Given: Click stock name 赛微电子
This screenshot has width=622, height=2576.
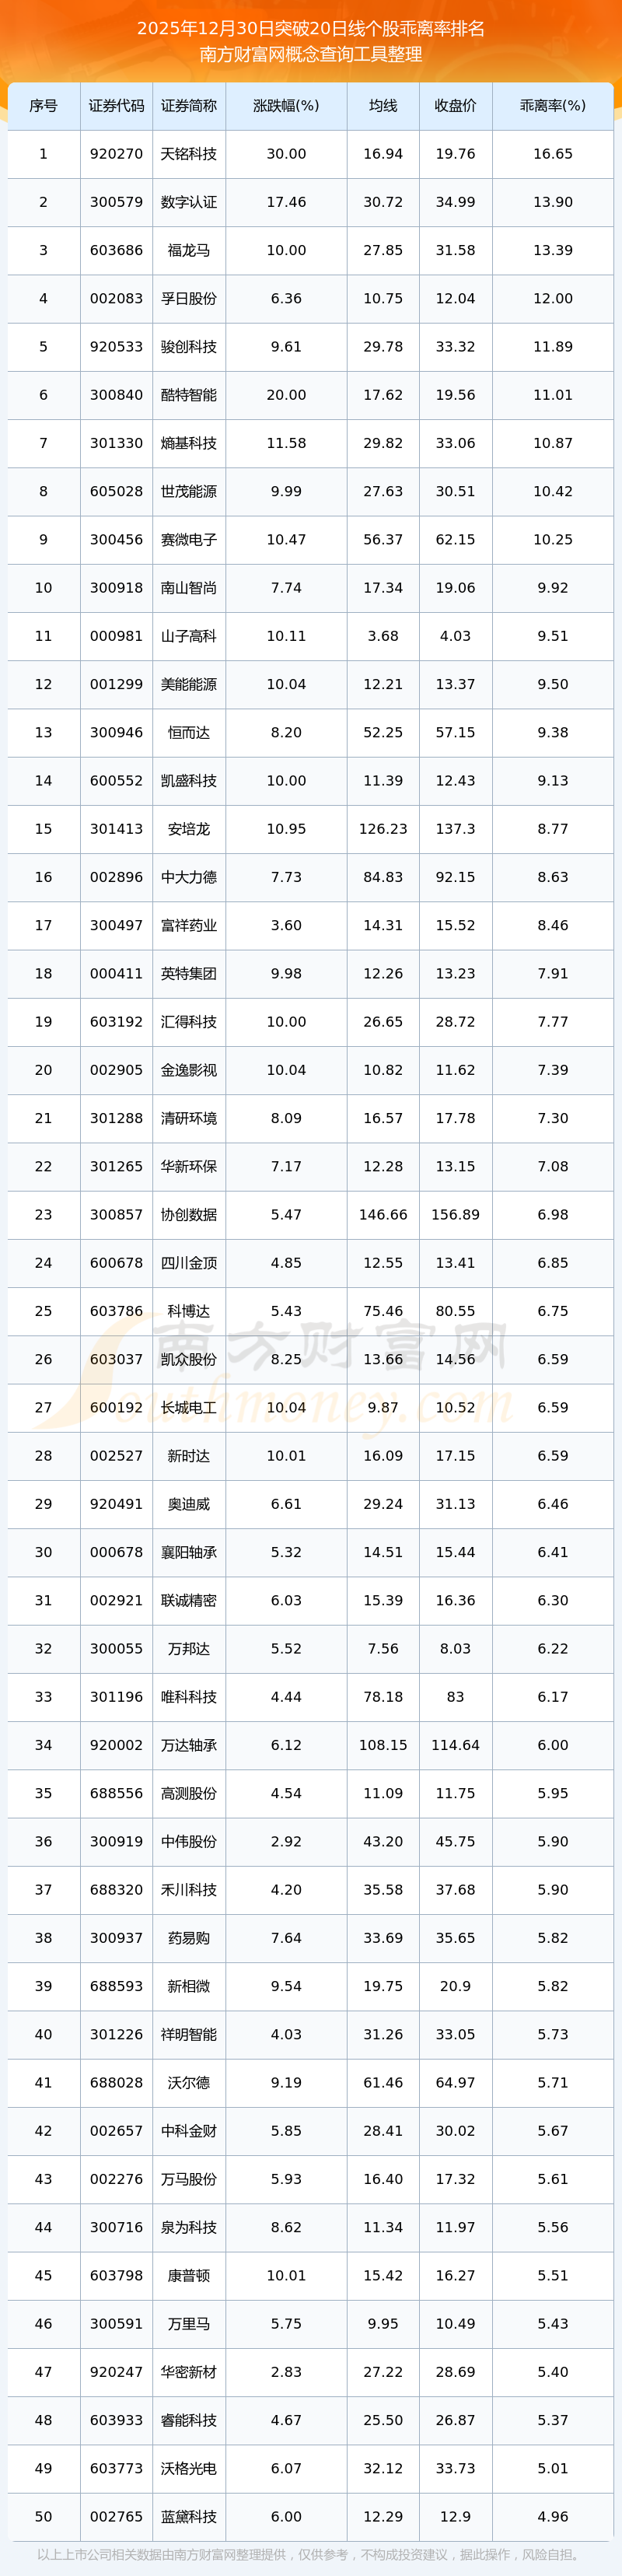Looking at the screenshot, I should (189, 540).
